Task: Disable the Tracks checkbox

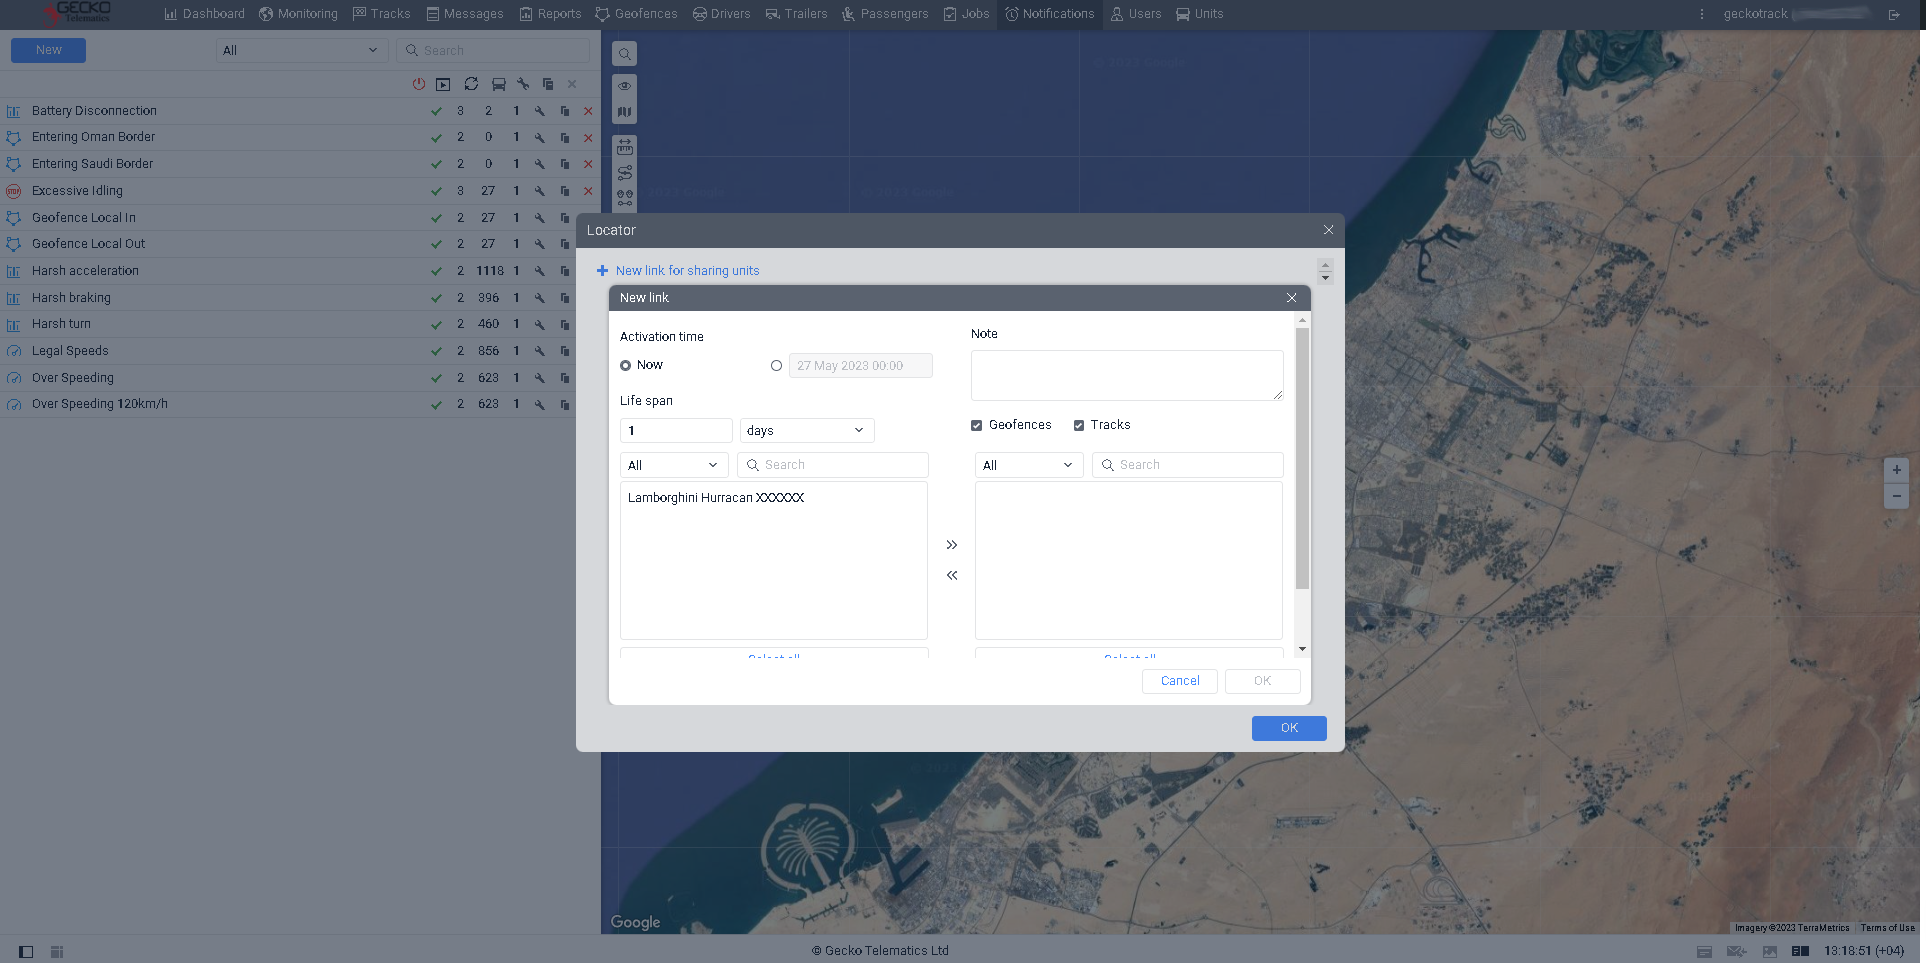Action: [x=1079, y=425]
